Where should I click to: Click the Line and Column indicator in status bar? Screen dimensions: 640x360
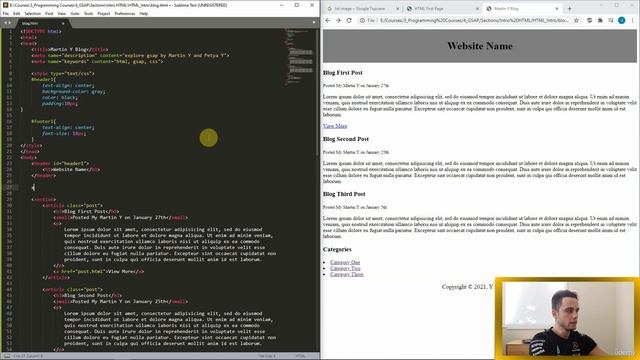pyautogui.click(x=28, y=356)
